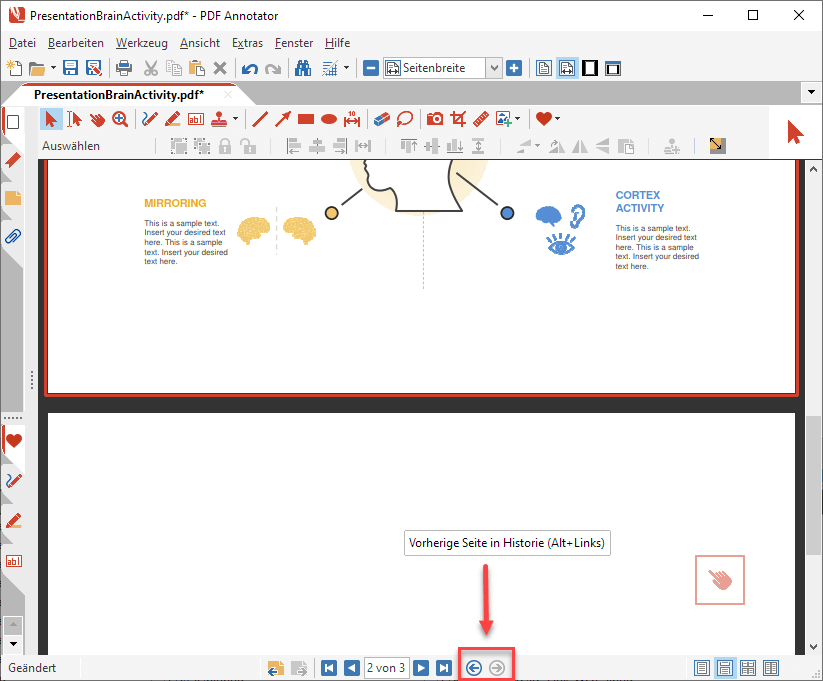Open the Ansicht menu
This screenshot has width=823, height=681.
click(200, 43)
